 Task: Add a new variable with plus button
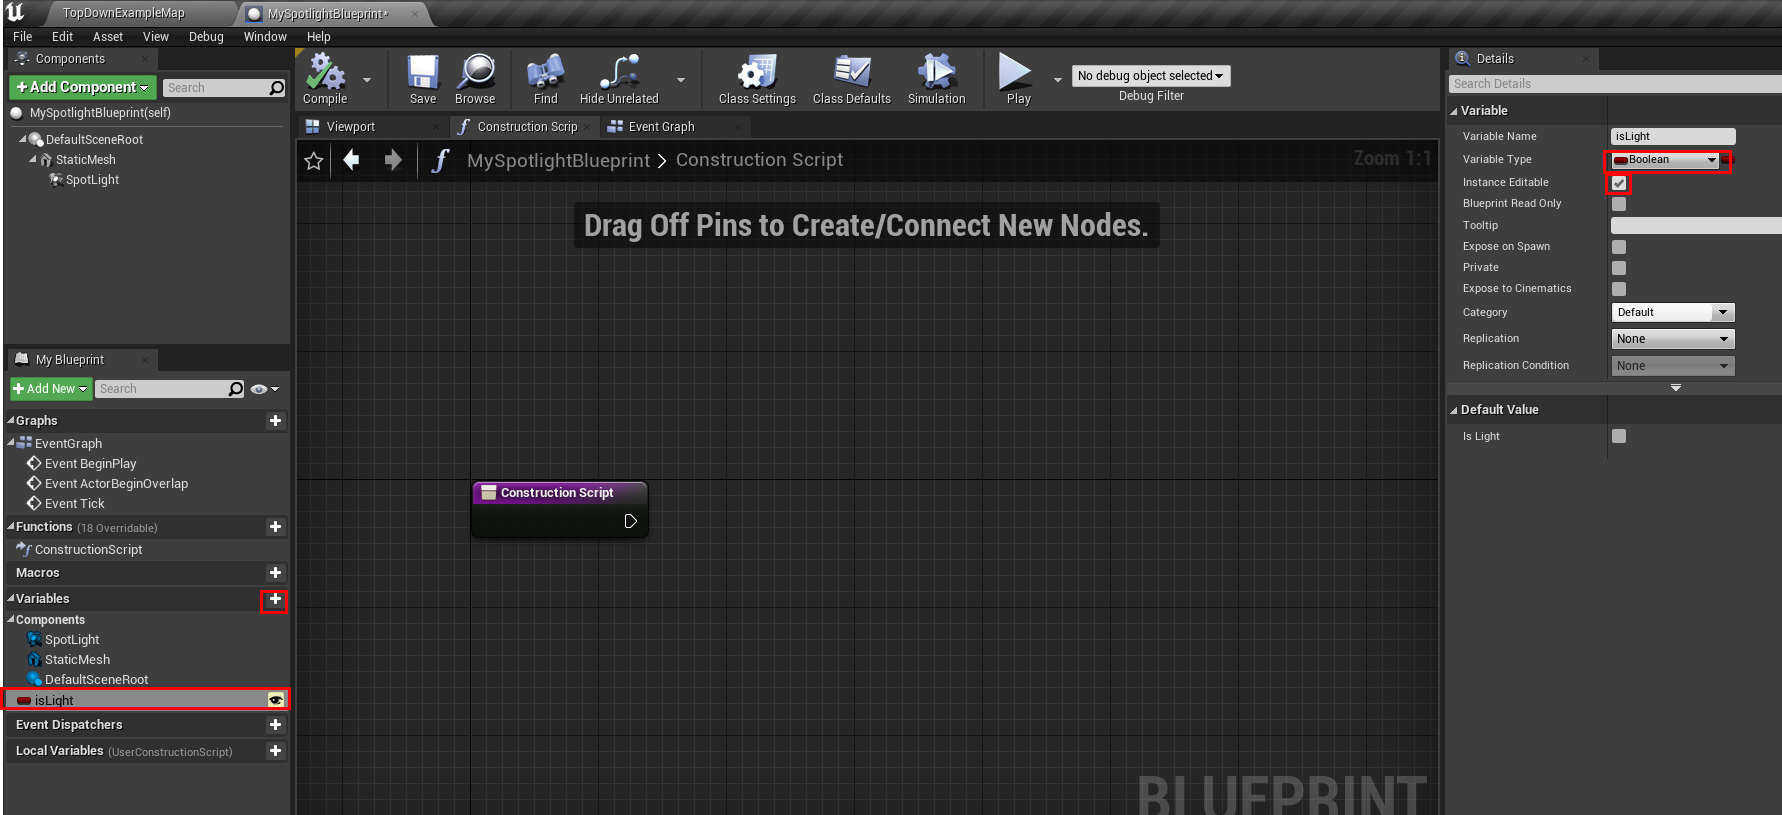(x=275, y=599)
